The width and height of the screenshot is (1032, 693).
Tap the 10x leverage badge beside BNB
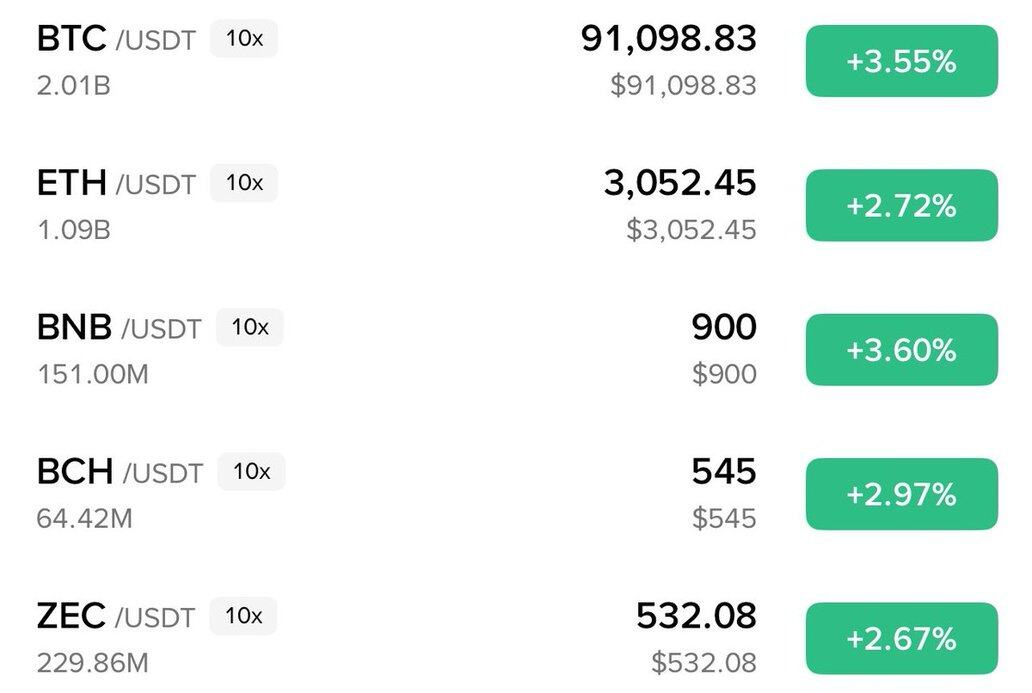(x=250, y=327)
